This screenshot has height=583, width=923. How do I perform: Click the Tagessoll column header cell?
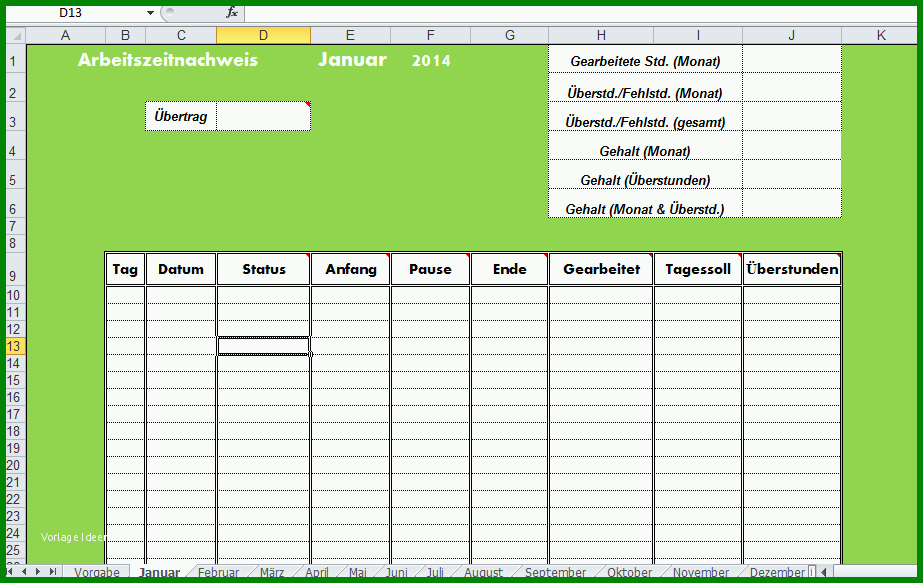coord(698,269)
